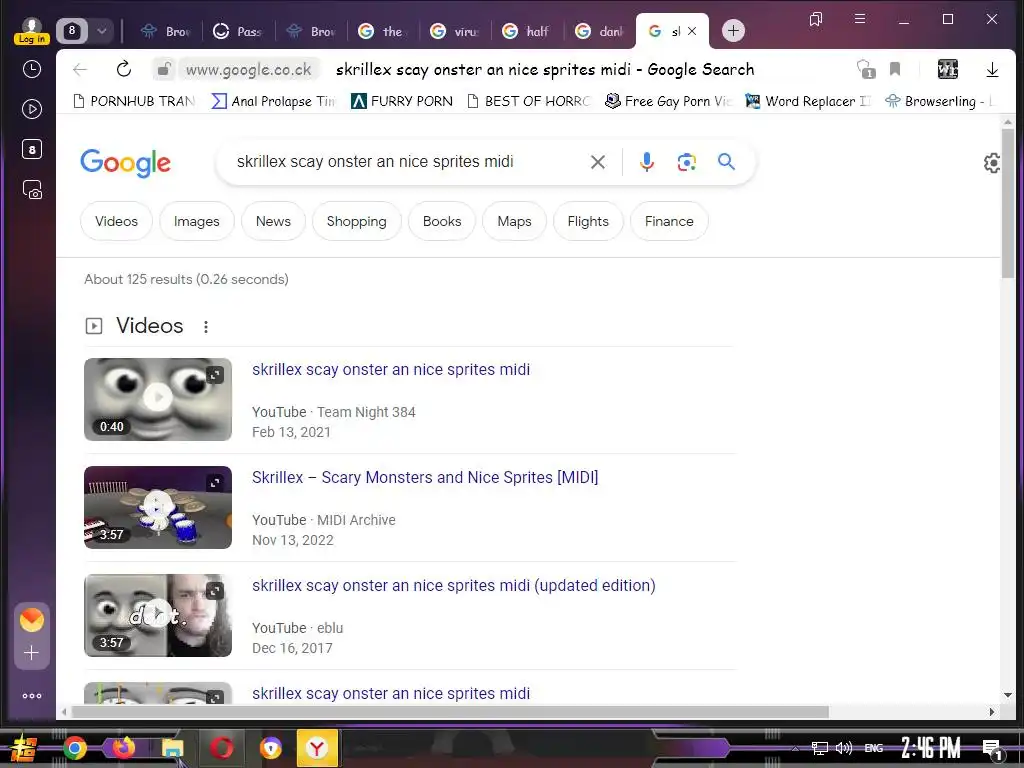Select the Books filter chip

point(442,221)
